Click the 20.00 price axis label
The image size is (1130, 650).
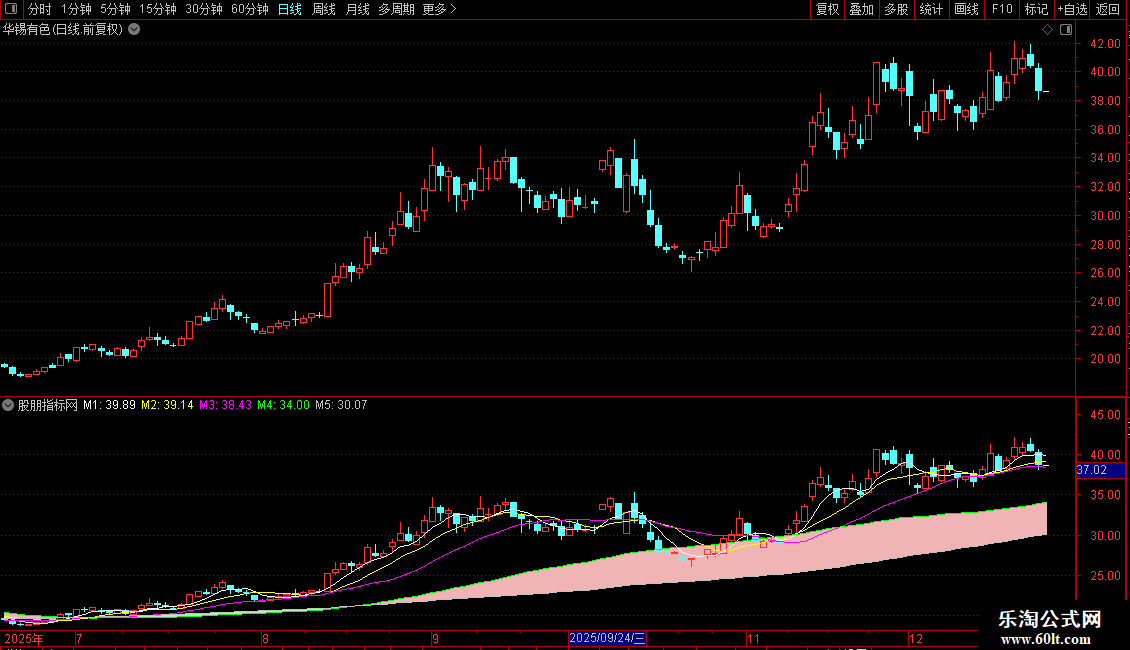point(1105,359)
